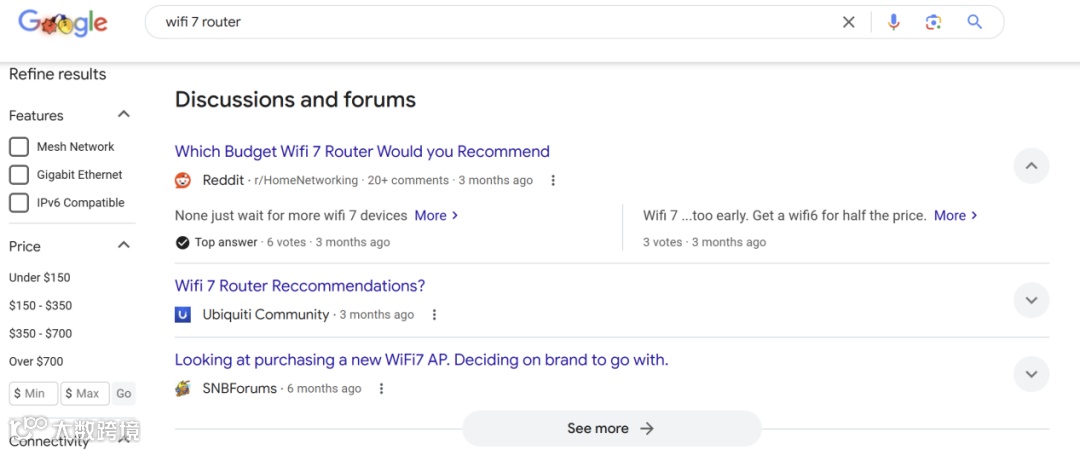This screenshot has height=450, width=1080.
Task: Clear the search query with X icon
Action: coord(848,22)
